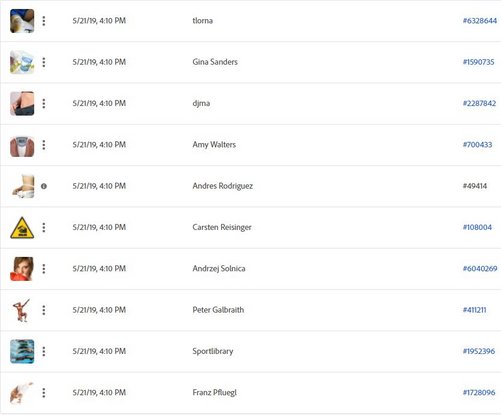Open asset link #1728096
The height and width of the screenshot is (415, 501).
point(479,393)
